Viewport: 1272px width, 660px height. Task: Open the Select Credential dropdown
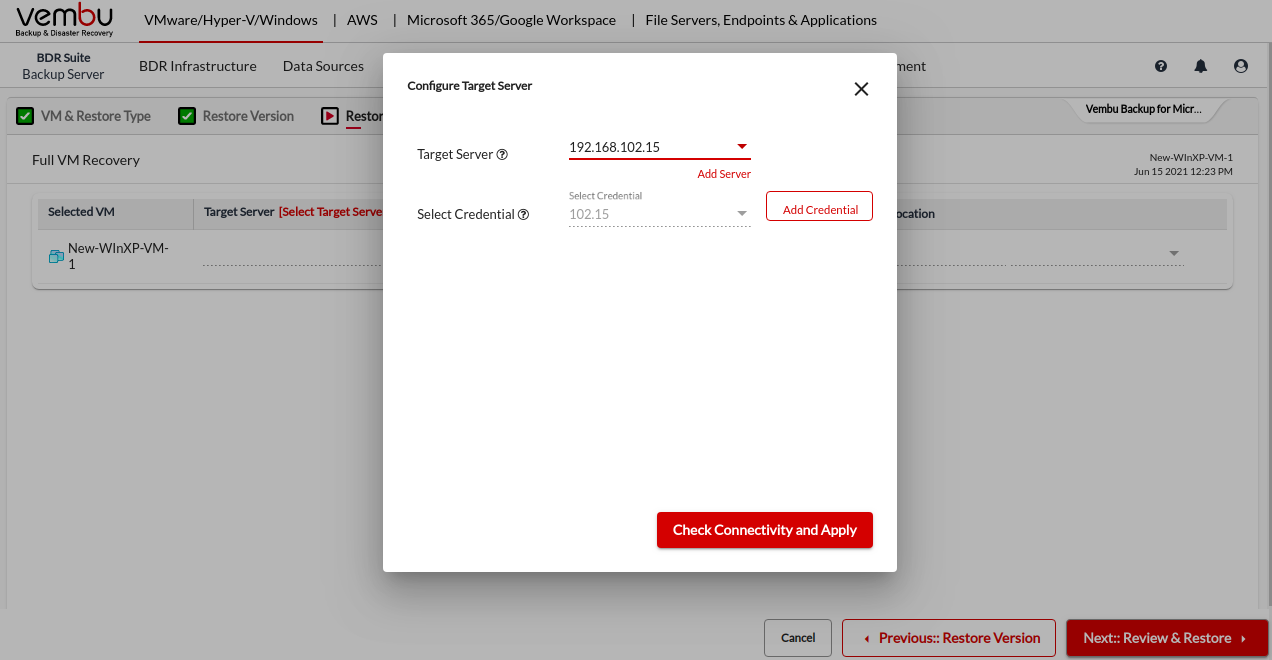742,214
